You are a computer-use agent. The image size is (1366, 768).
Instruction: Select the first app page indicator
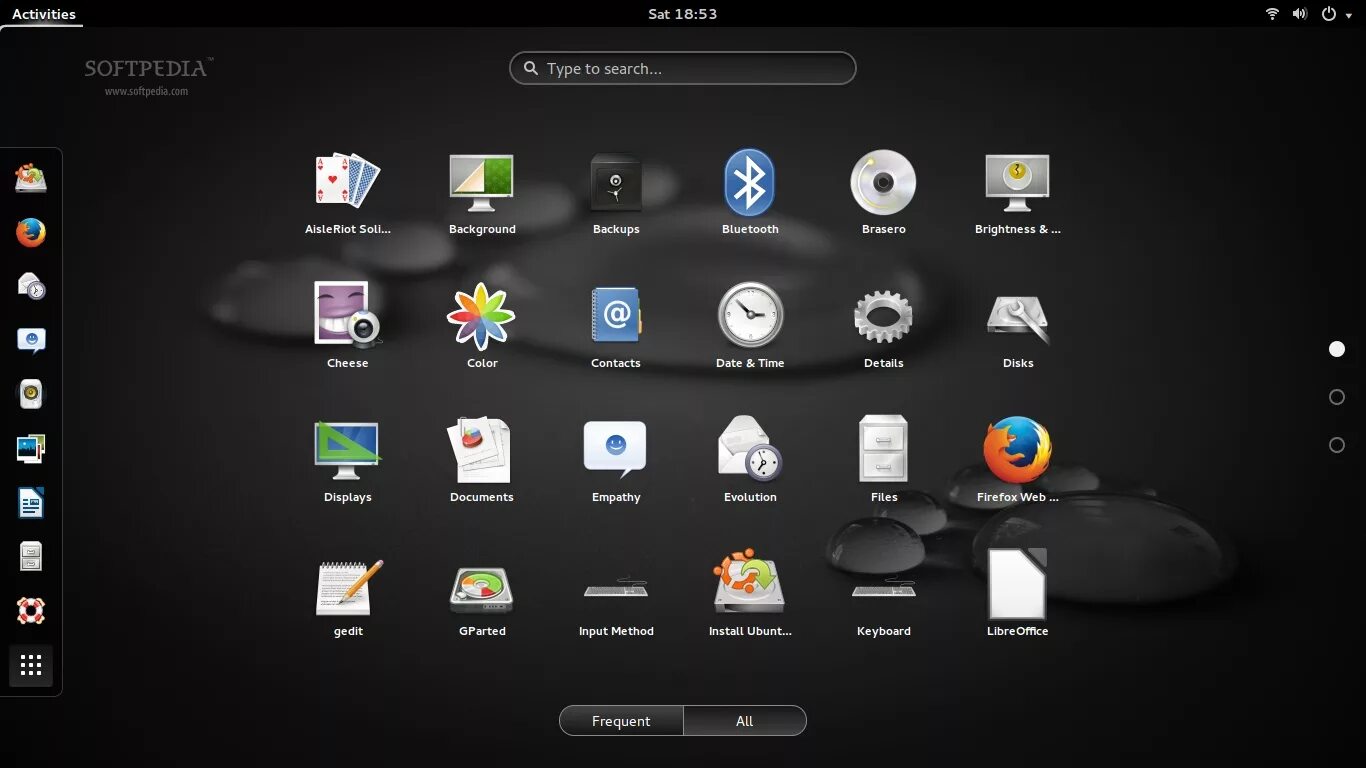(1337, 349)
